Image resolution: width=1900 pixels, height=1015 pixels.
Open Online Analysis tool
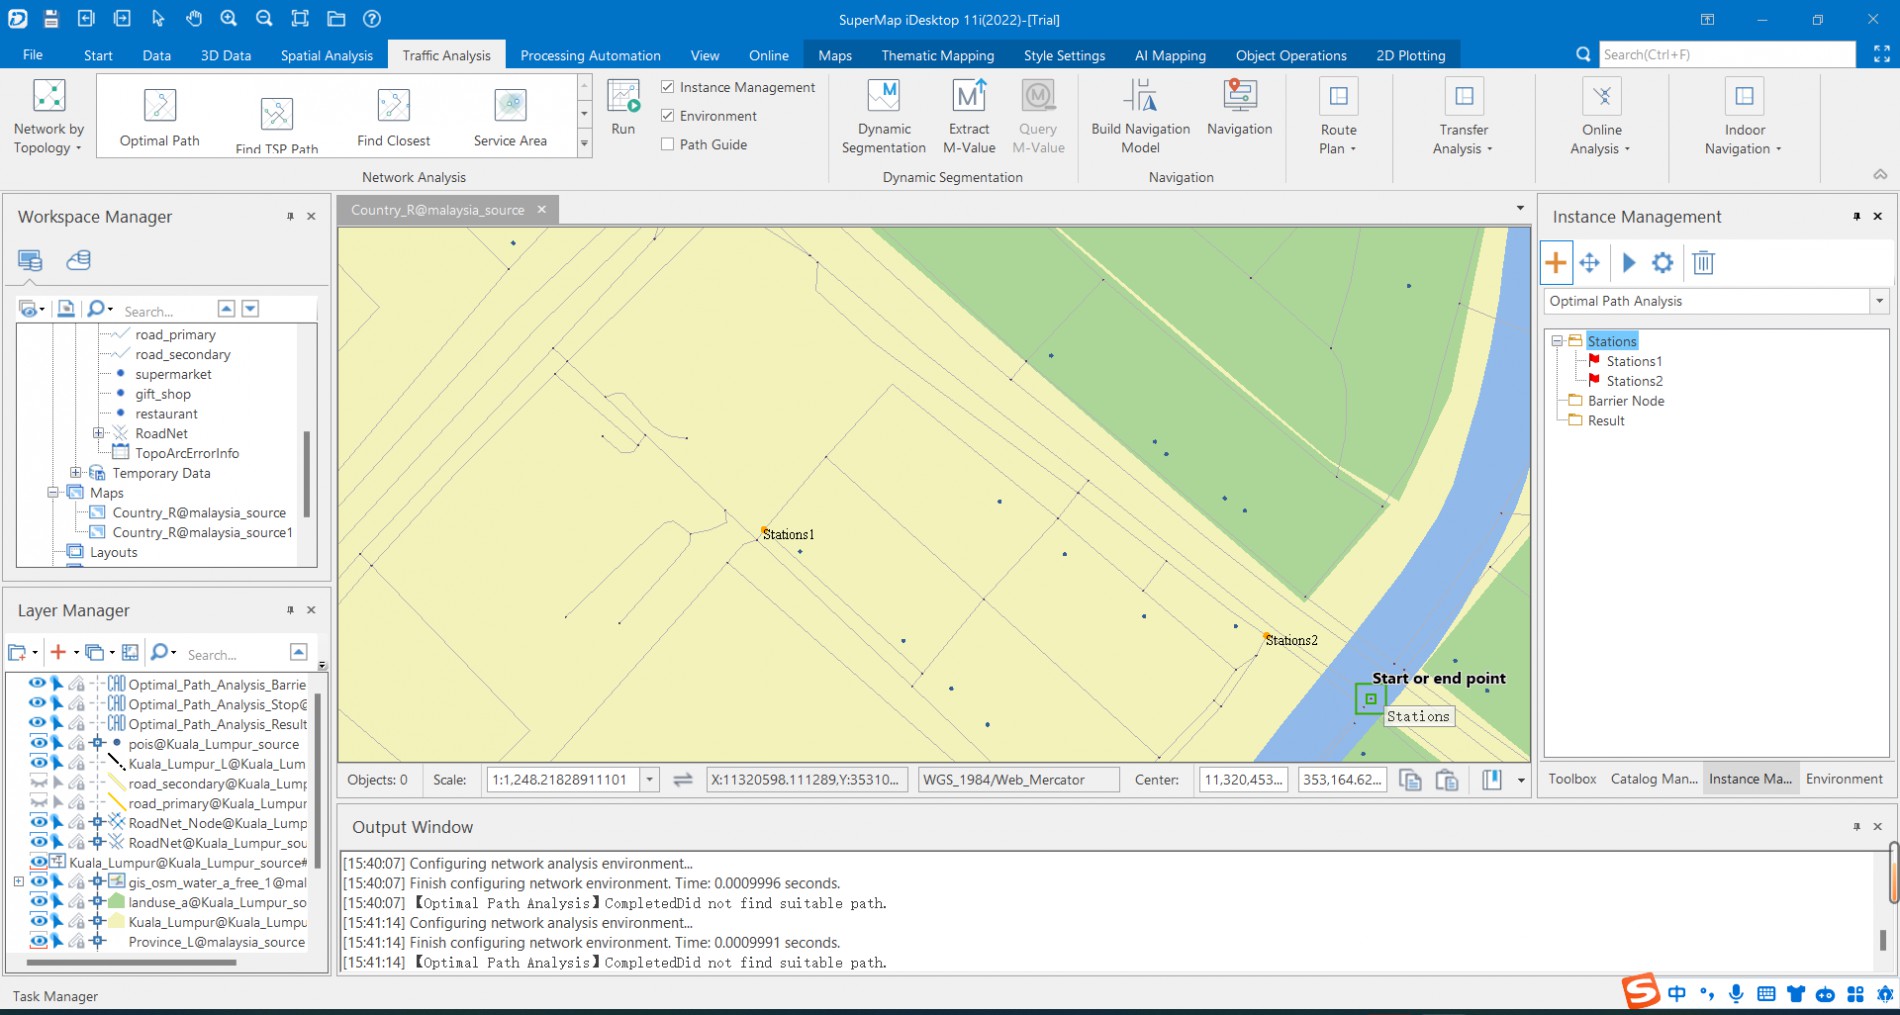(x=1601, y=117)
